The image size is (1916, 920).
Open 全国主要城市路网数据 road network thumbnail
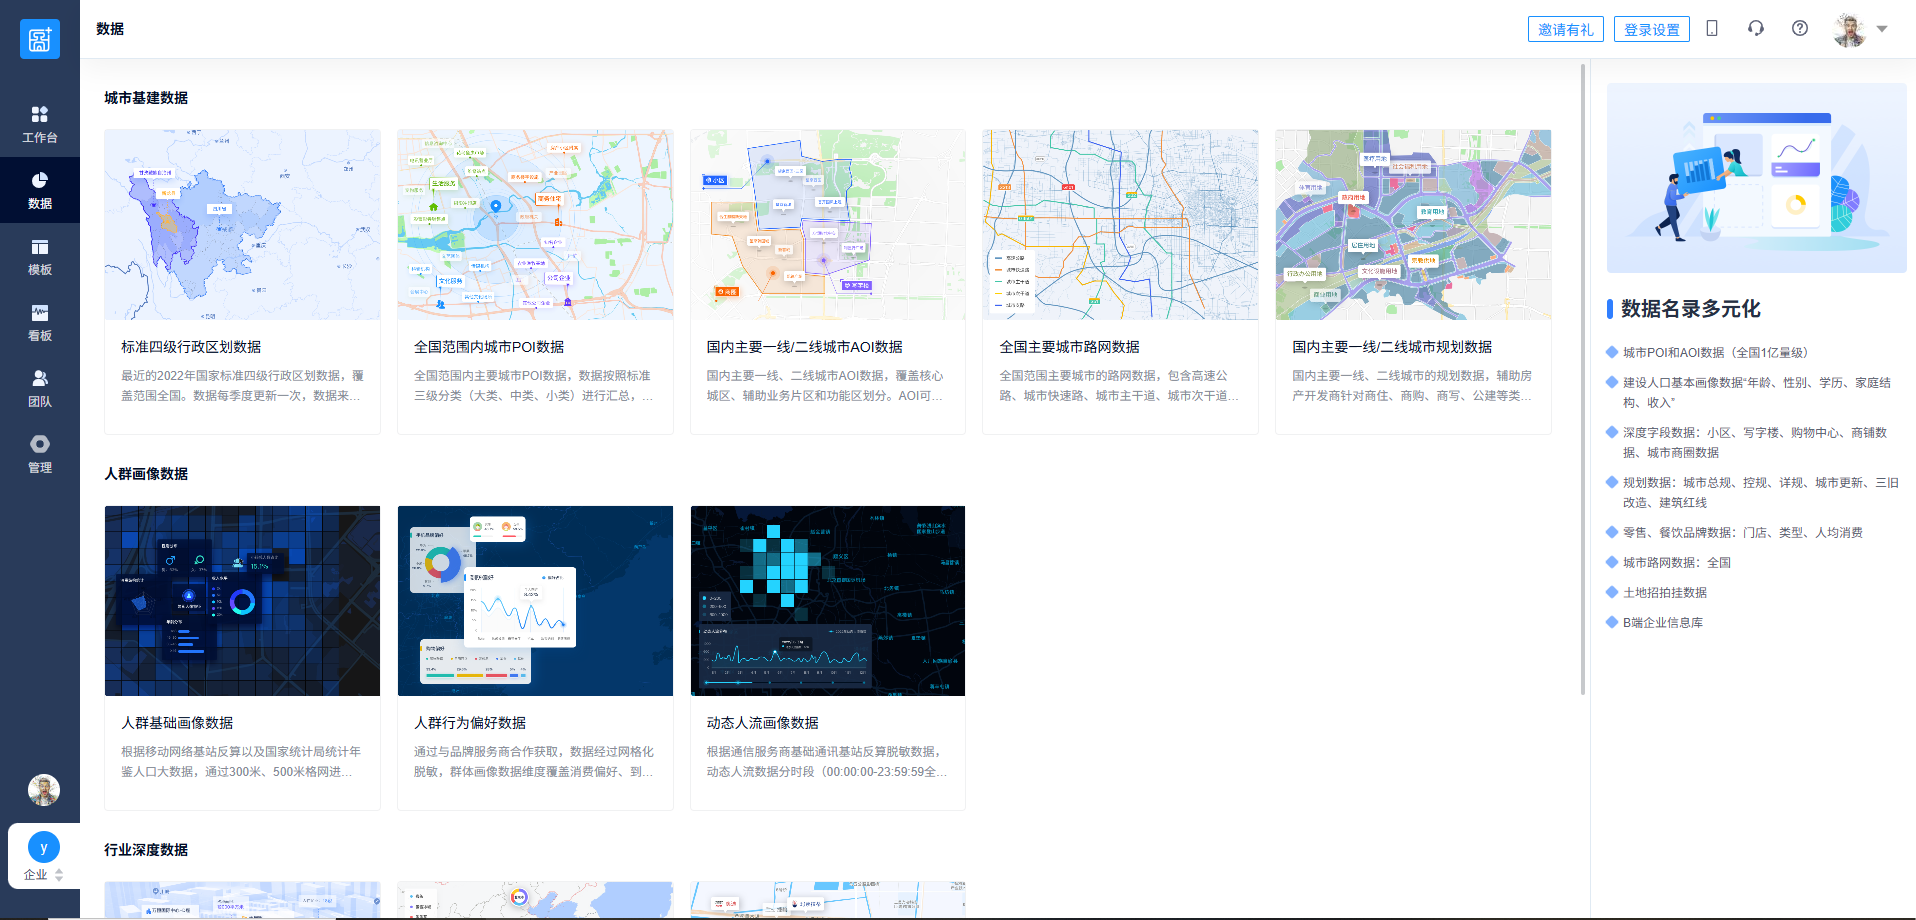(x=1120, y=225)
